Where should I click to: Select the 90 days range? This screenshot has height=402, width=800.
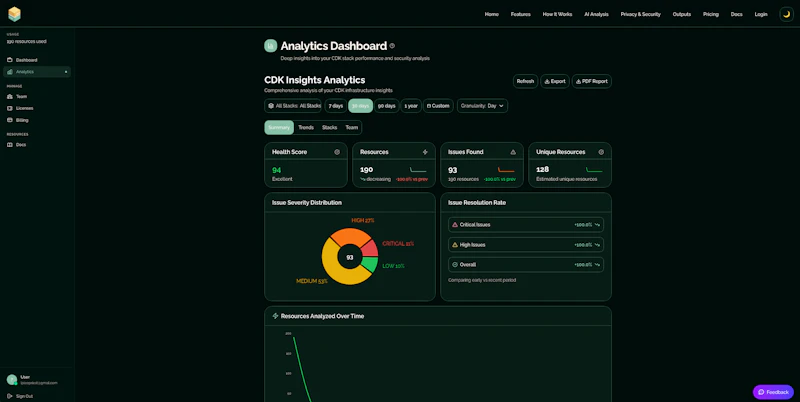click(x=386, y=106)
